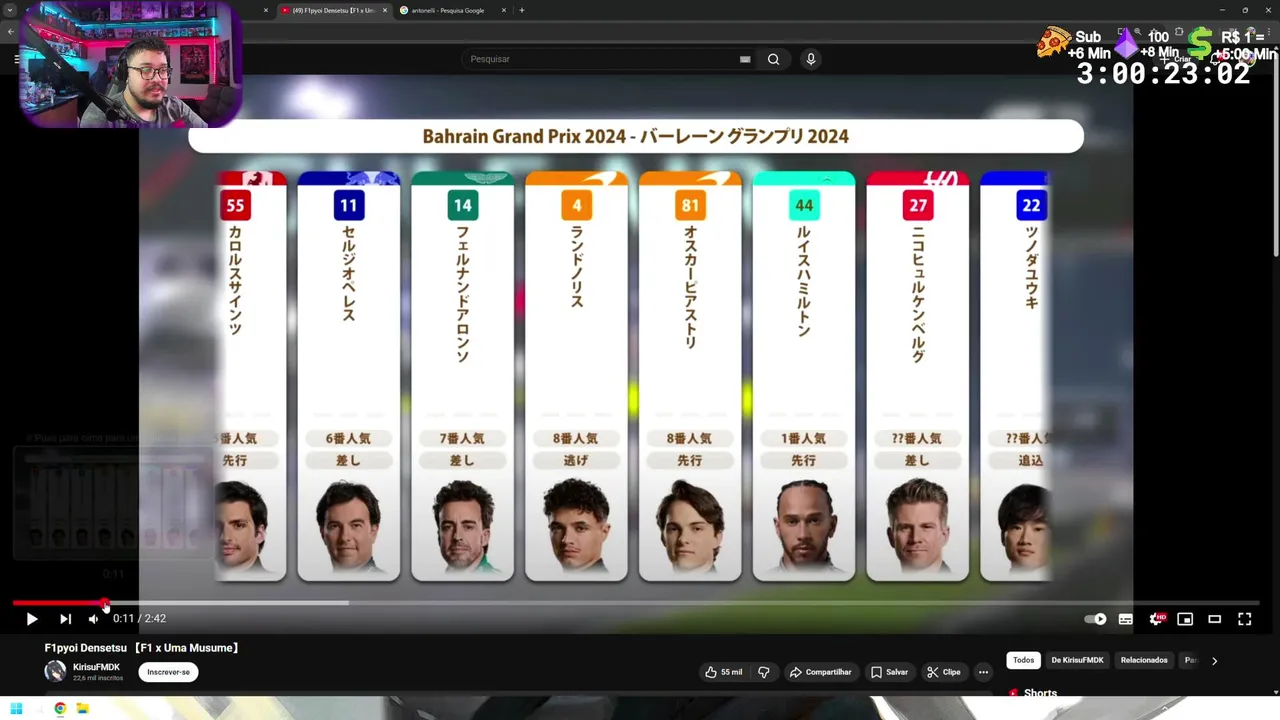The width and height of the screenshot is (1280, 720).
Task: Close the antonelli Google tab
Action: point(504,10)
